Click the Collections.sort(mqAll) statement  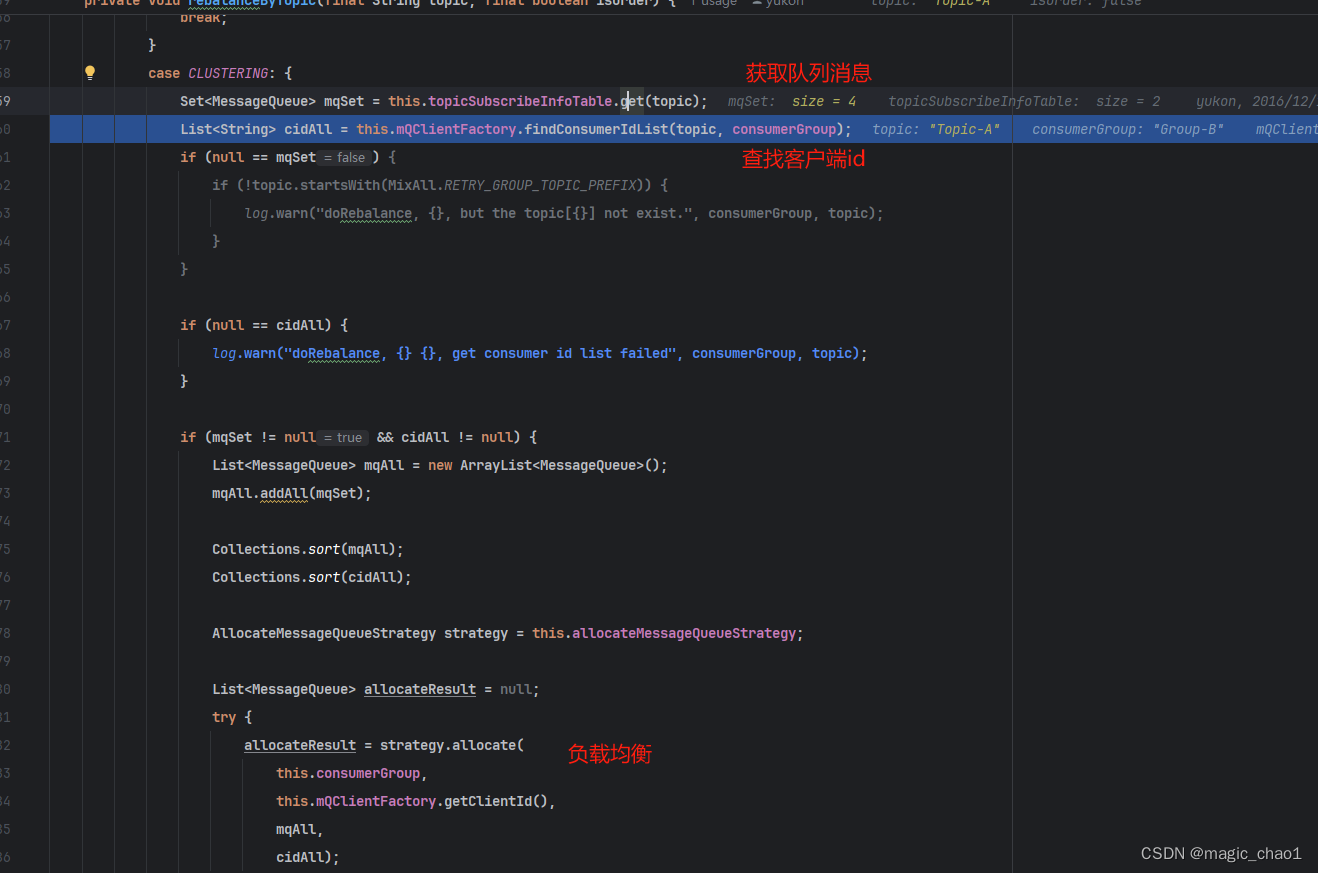point(308,549)
